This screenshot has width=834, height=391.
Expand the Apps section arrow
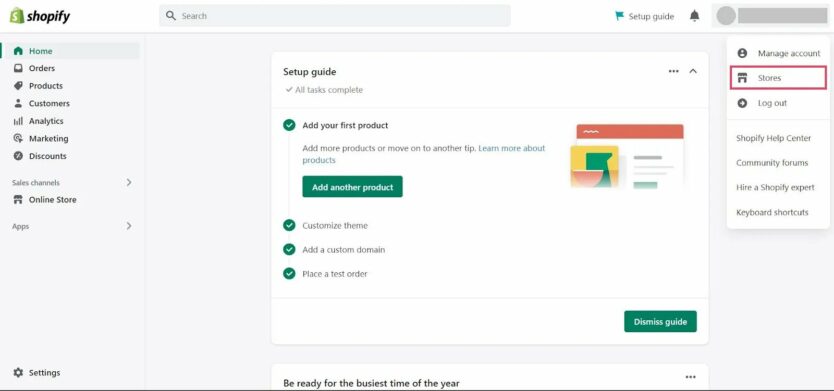tap(129, 226)
